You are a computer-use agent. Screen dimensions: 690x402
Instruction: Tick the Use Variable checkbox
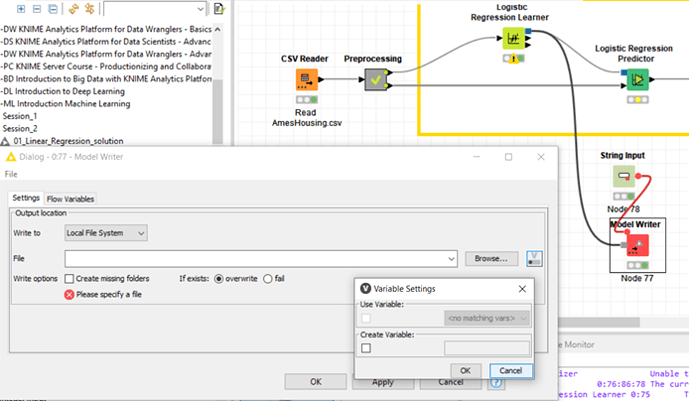[366, 318]
